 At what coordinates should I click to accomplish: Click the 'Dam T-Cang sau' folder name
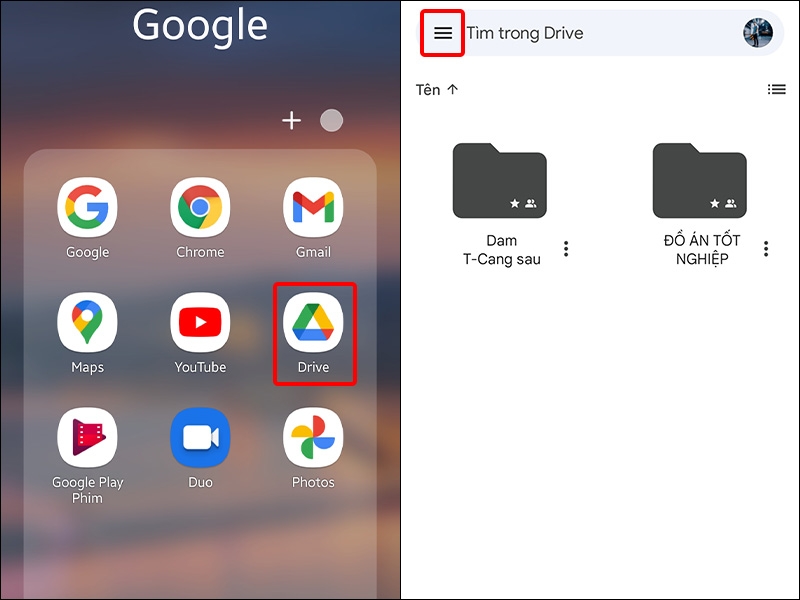(502, 249)
